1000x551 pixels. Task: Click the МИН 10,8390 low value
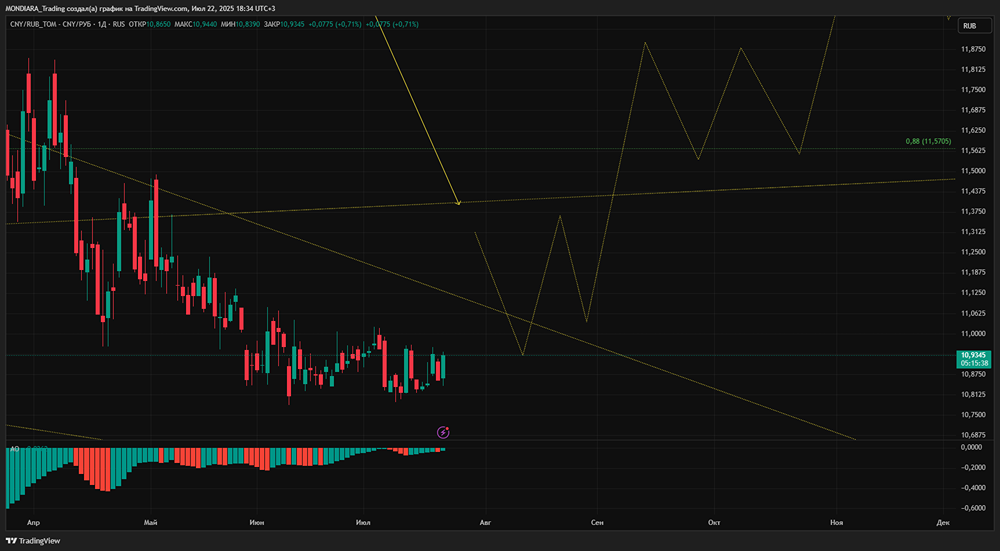tap(239, 24)
